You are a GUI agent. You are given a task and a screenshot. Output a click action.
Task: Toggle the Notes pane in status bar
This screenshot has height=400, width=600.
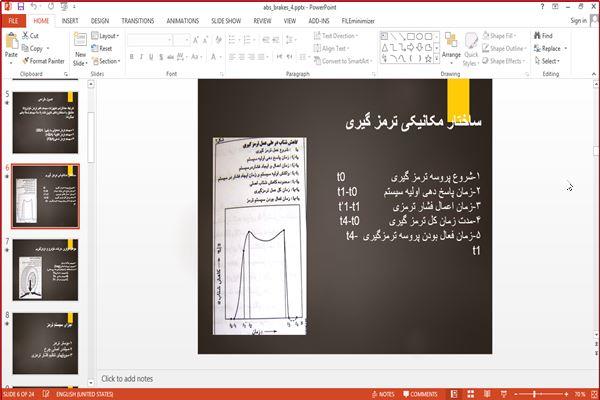(383, 394)
